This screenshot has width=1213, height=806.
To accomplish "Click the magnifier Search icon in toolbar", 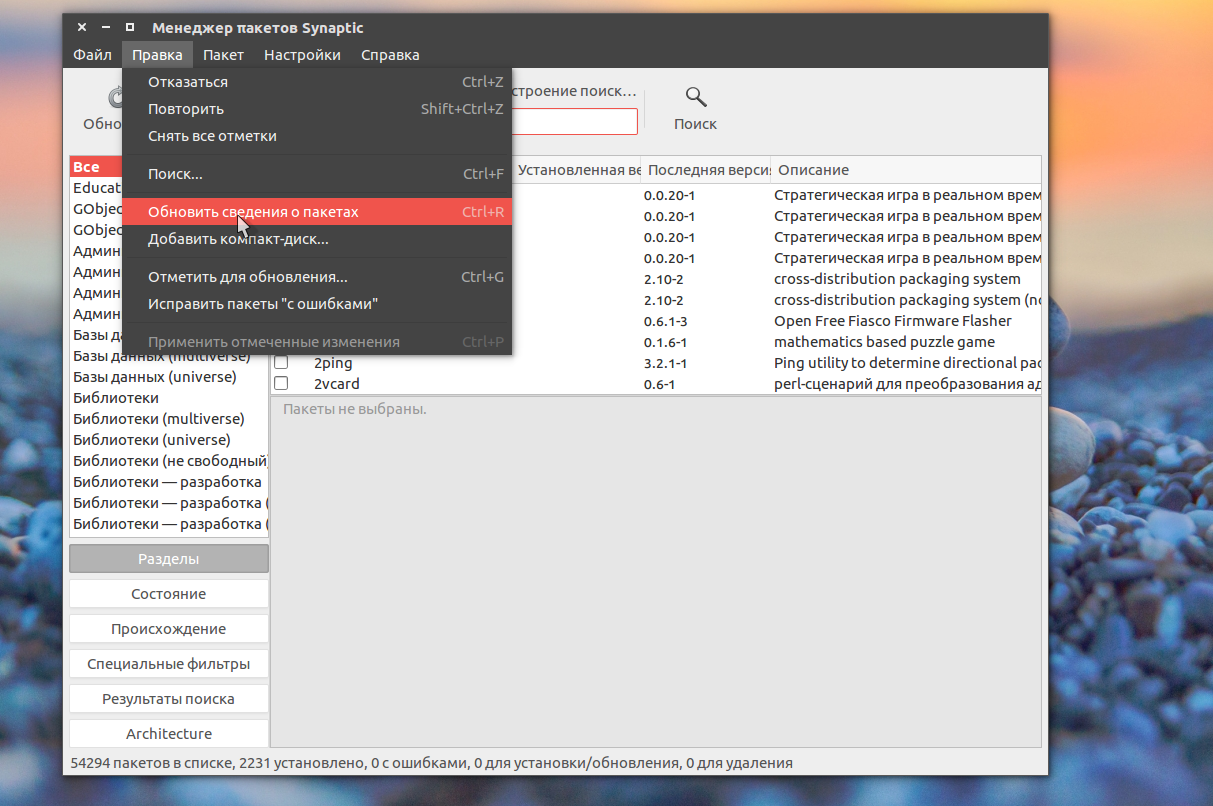I will (696, 98).
